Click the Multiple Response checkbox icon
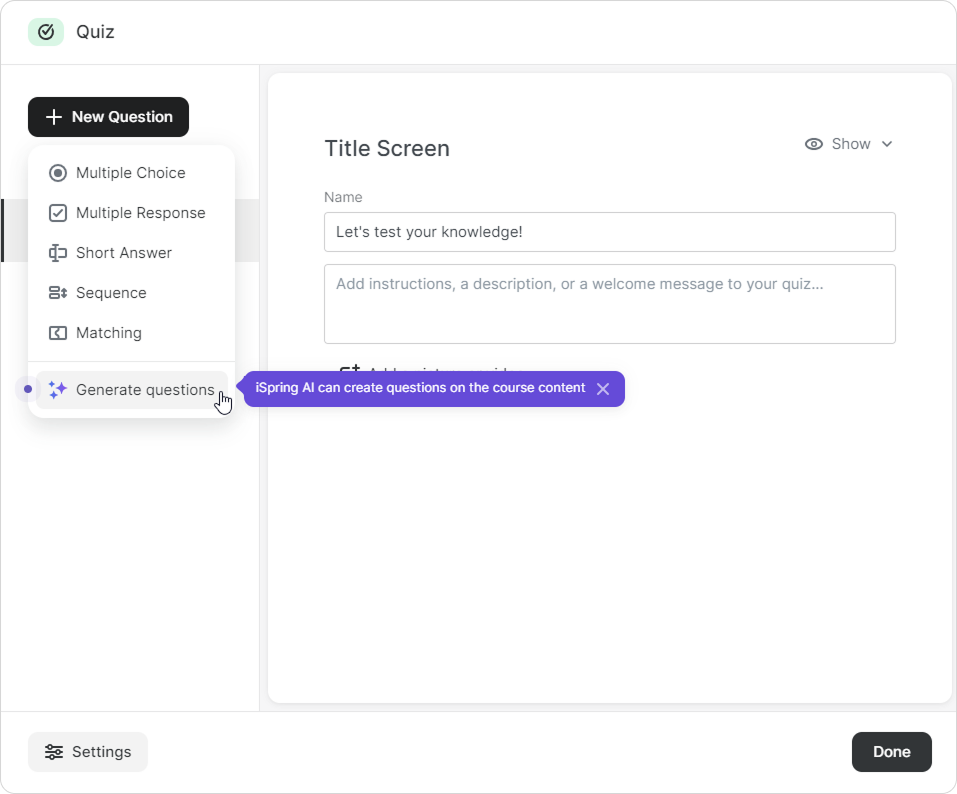The height and width of the screenshot is (794, 957). 58,213
